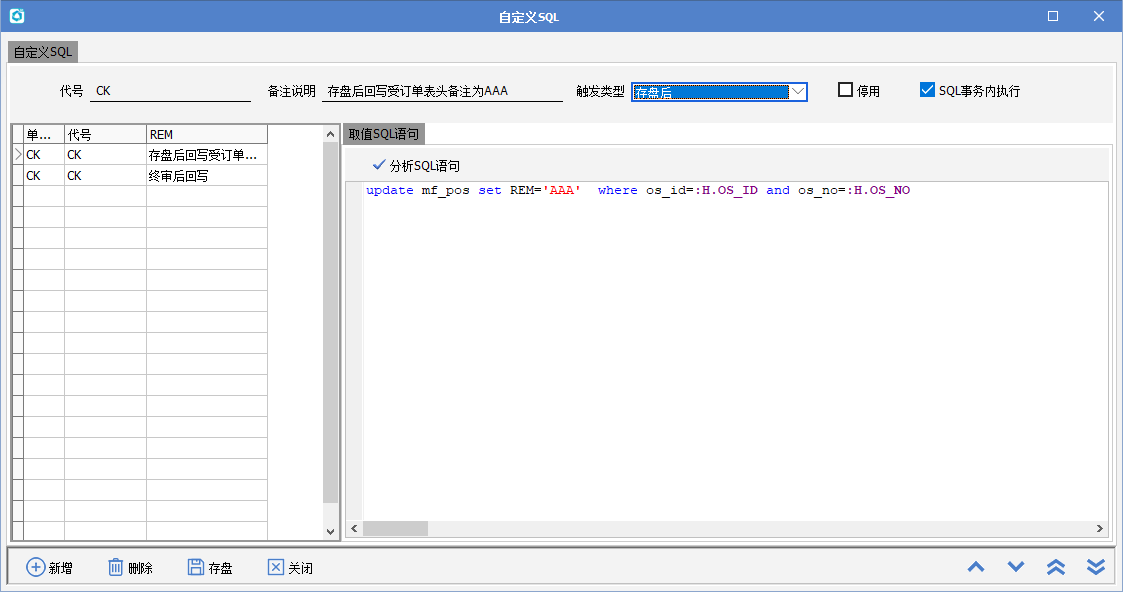Click the app logo icon in title bar

[16, 16]
